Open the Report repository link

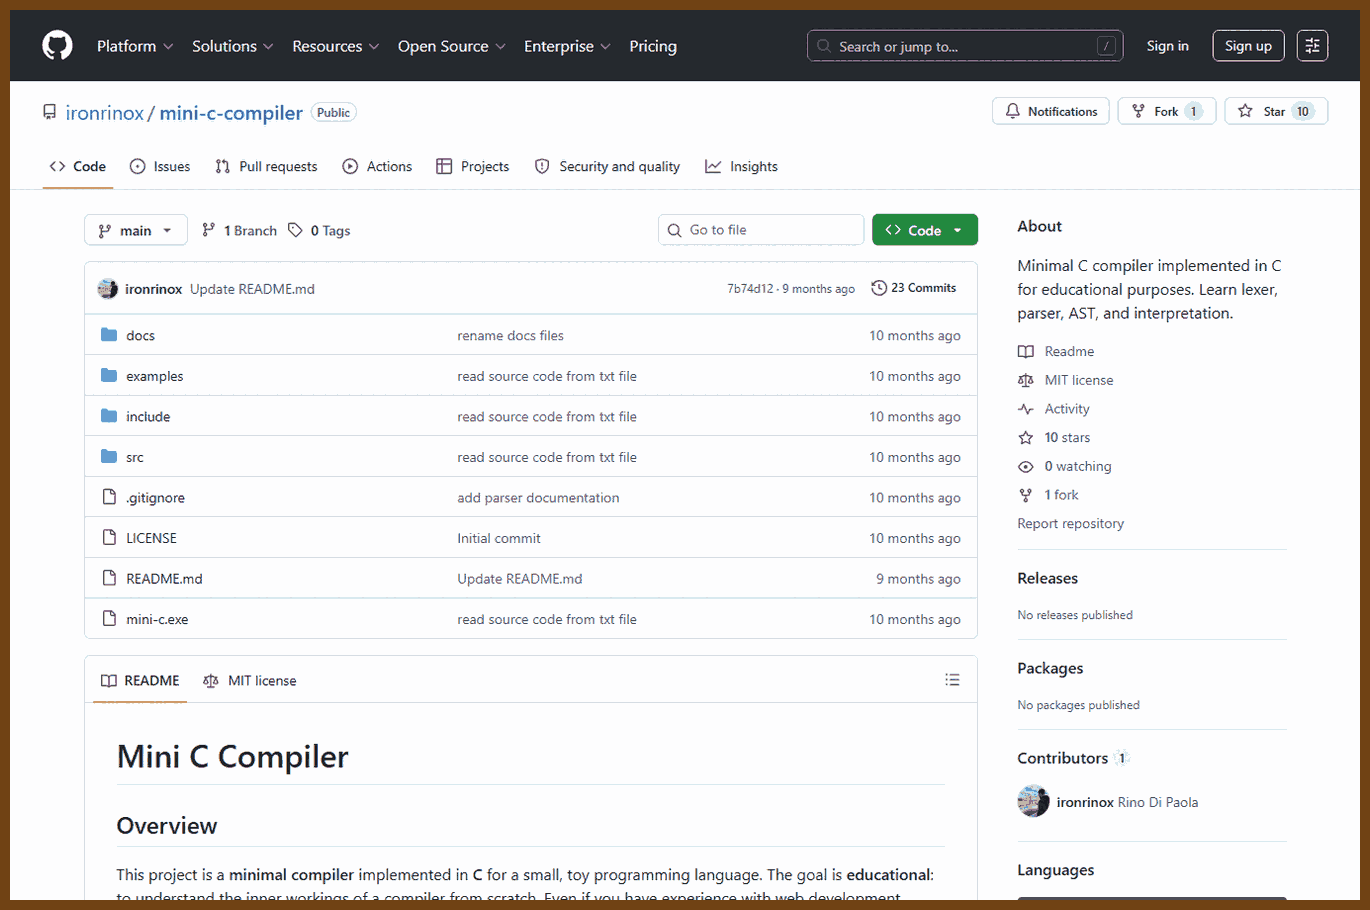tap(1070, 523)
